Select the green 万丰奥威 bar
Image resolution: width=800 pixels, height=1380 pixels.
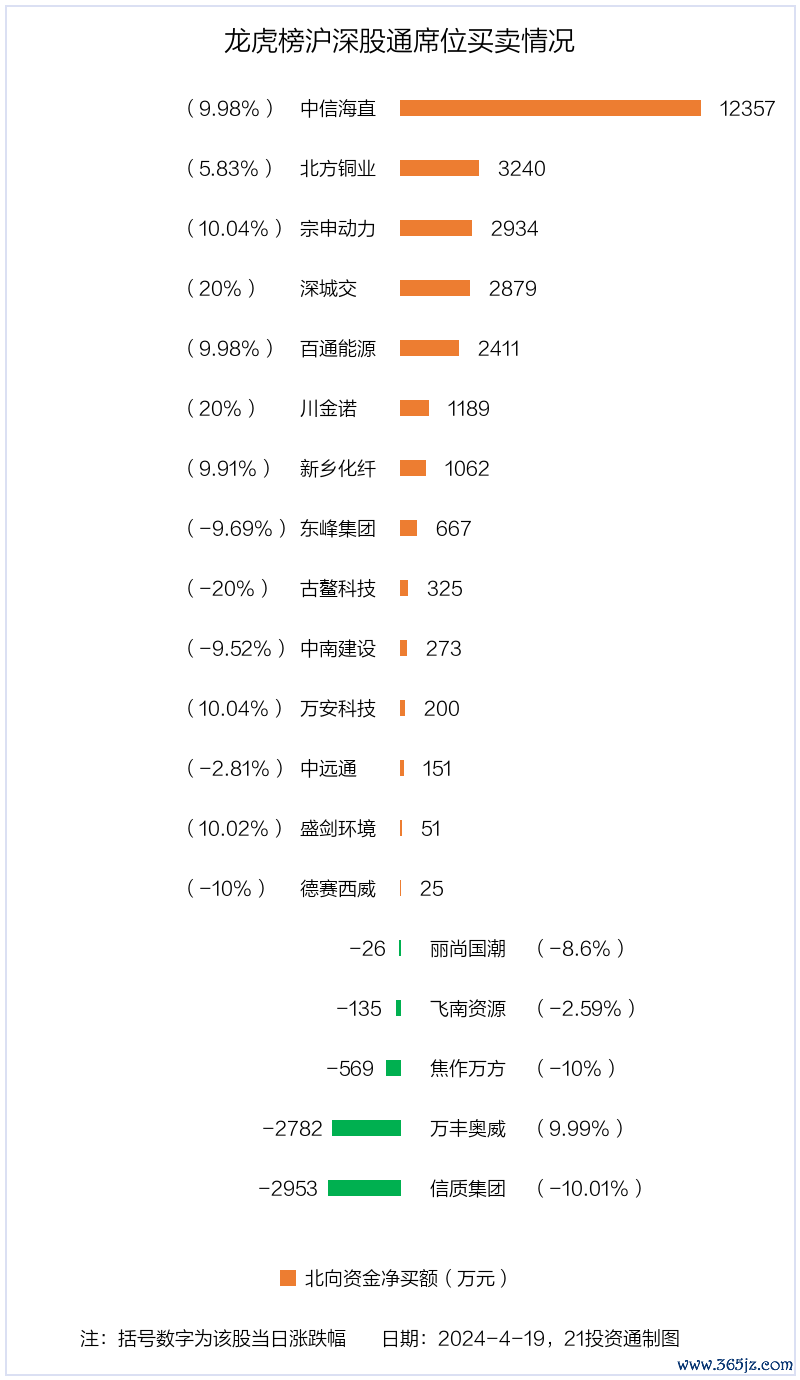point(366,1128)
